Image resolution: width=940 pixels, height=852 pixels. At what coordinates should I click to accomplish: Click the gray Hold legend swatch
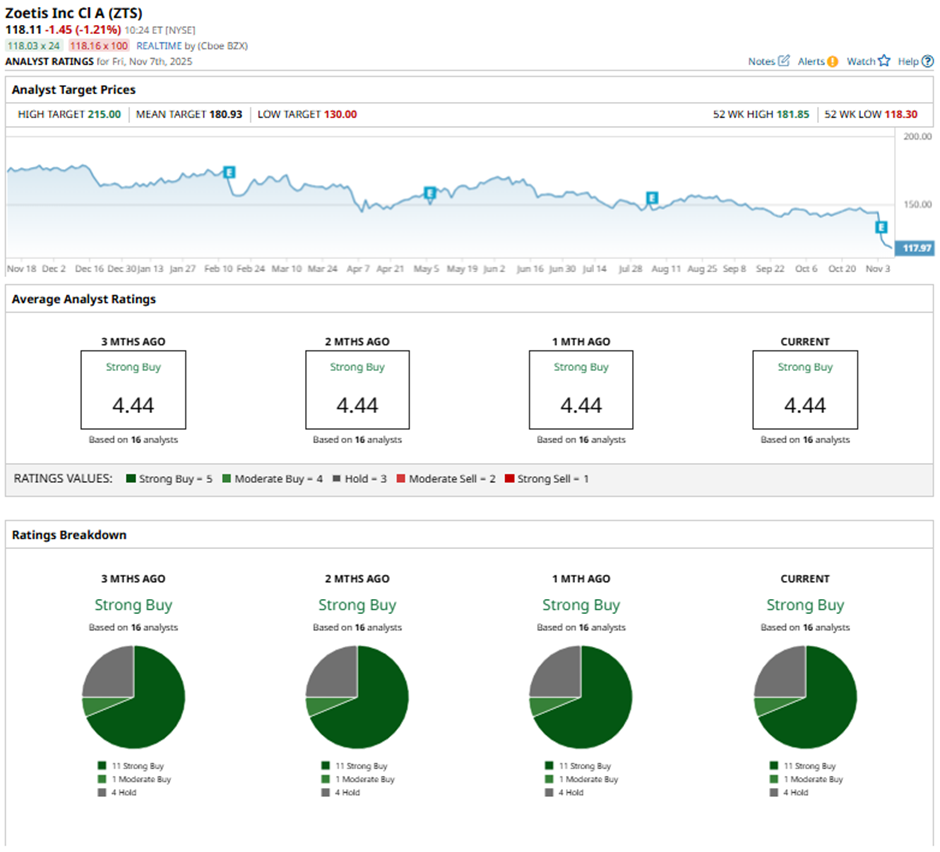337,478
